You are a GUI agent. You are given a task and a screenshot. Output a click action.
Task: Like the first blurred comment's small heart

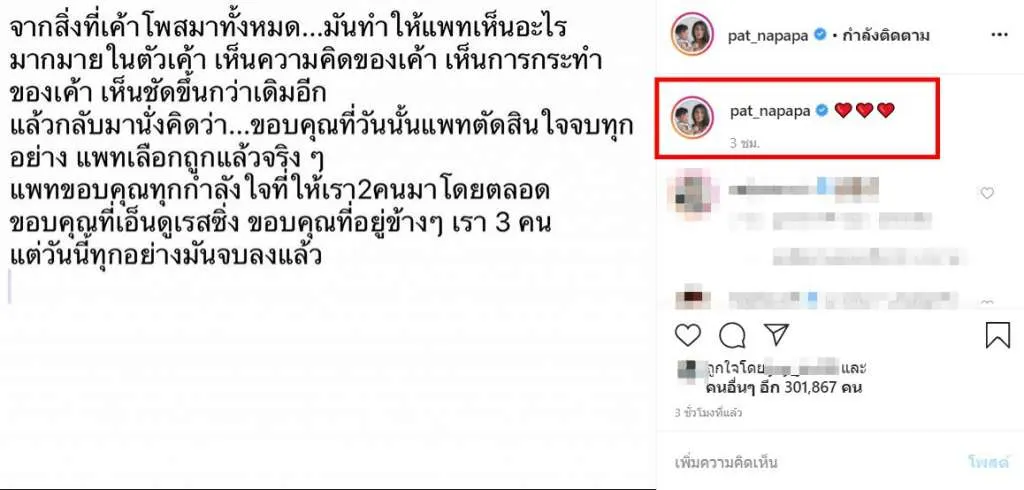987,193
